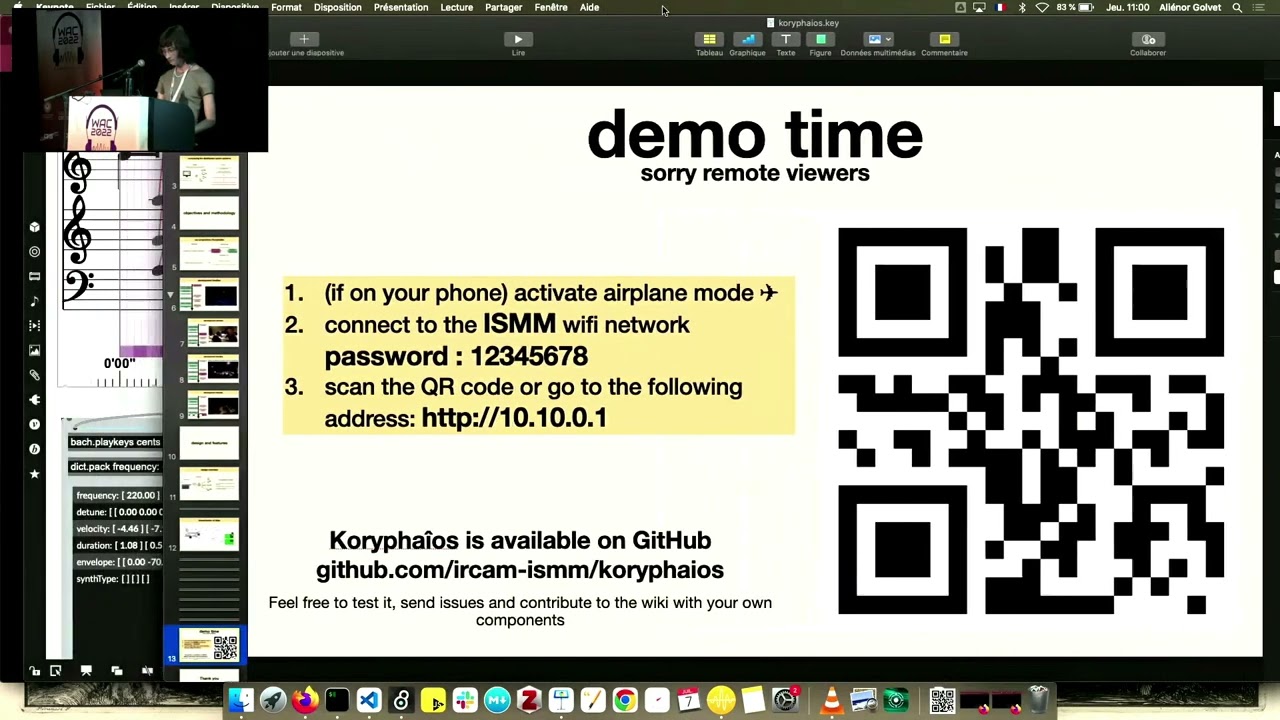Viewport: 1280px width, 720px height.
Task: Click the Max sidebar target circle icon
Action: pos(34,252)
